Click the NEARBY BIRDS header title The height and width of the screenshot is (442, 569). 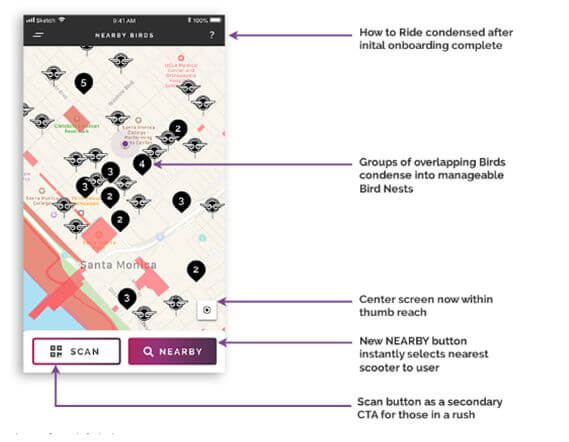tap(124, 36)
